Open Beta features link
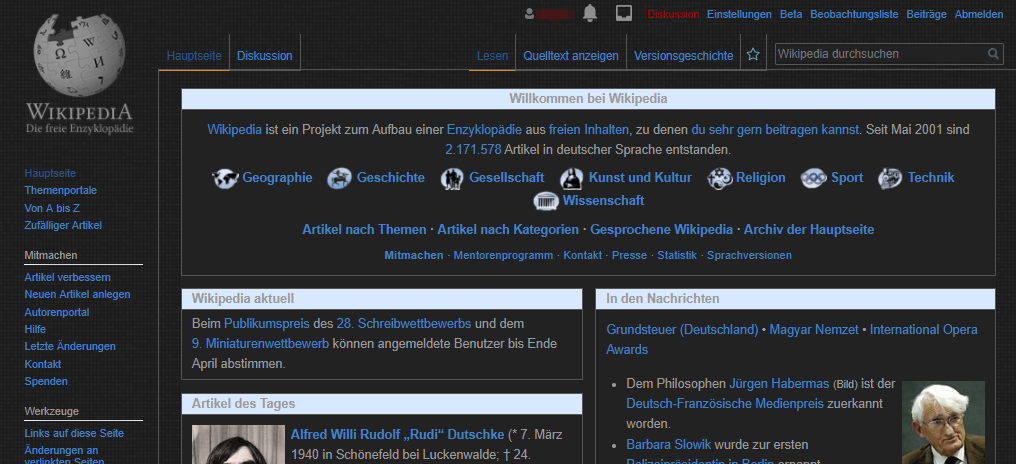This screenshot has width=1016, height=464. point(791,14)
